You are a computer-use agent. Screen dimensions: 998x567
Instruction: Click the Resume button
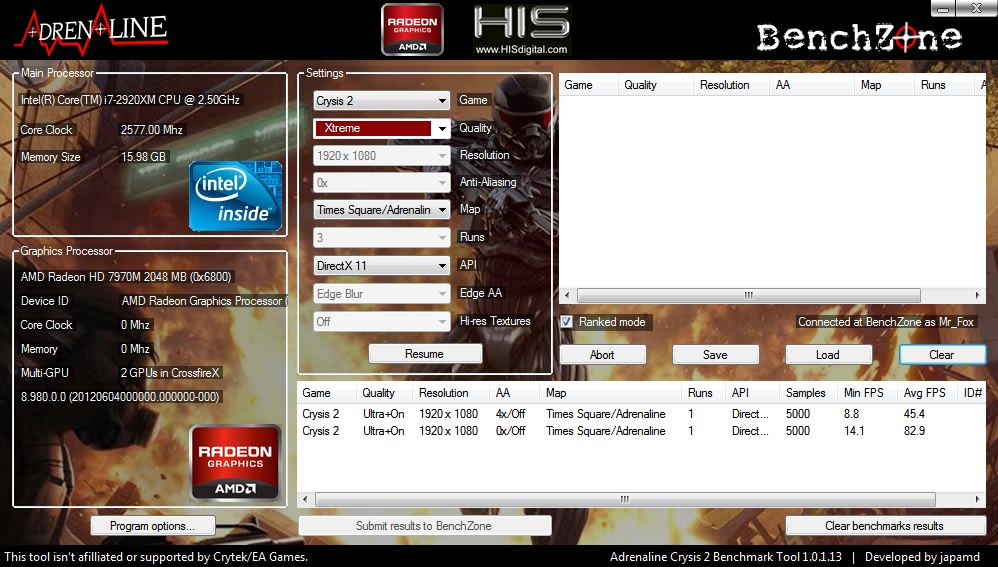click(x=425, y=354)
